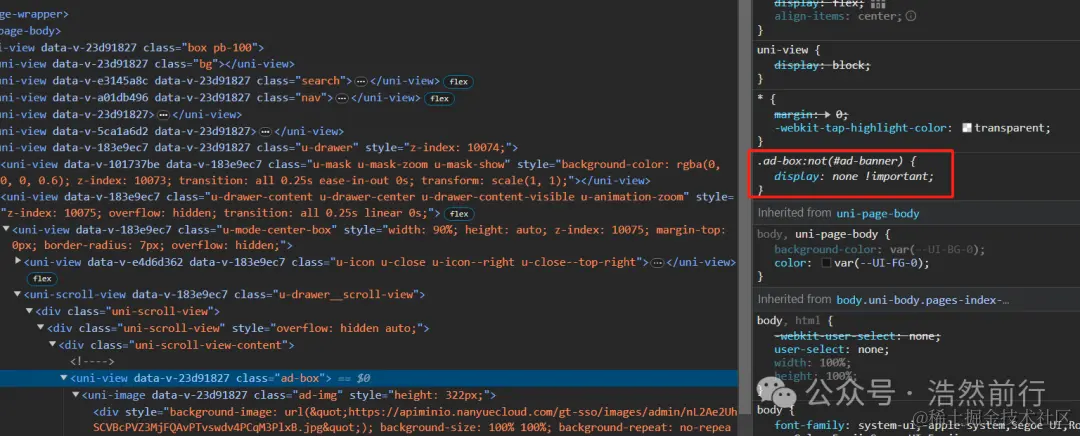Collapse the uni-scroll-view-content div

tap(52, 344)
